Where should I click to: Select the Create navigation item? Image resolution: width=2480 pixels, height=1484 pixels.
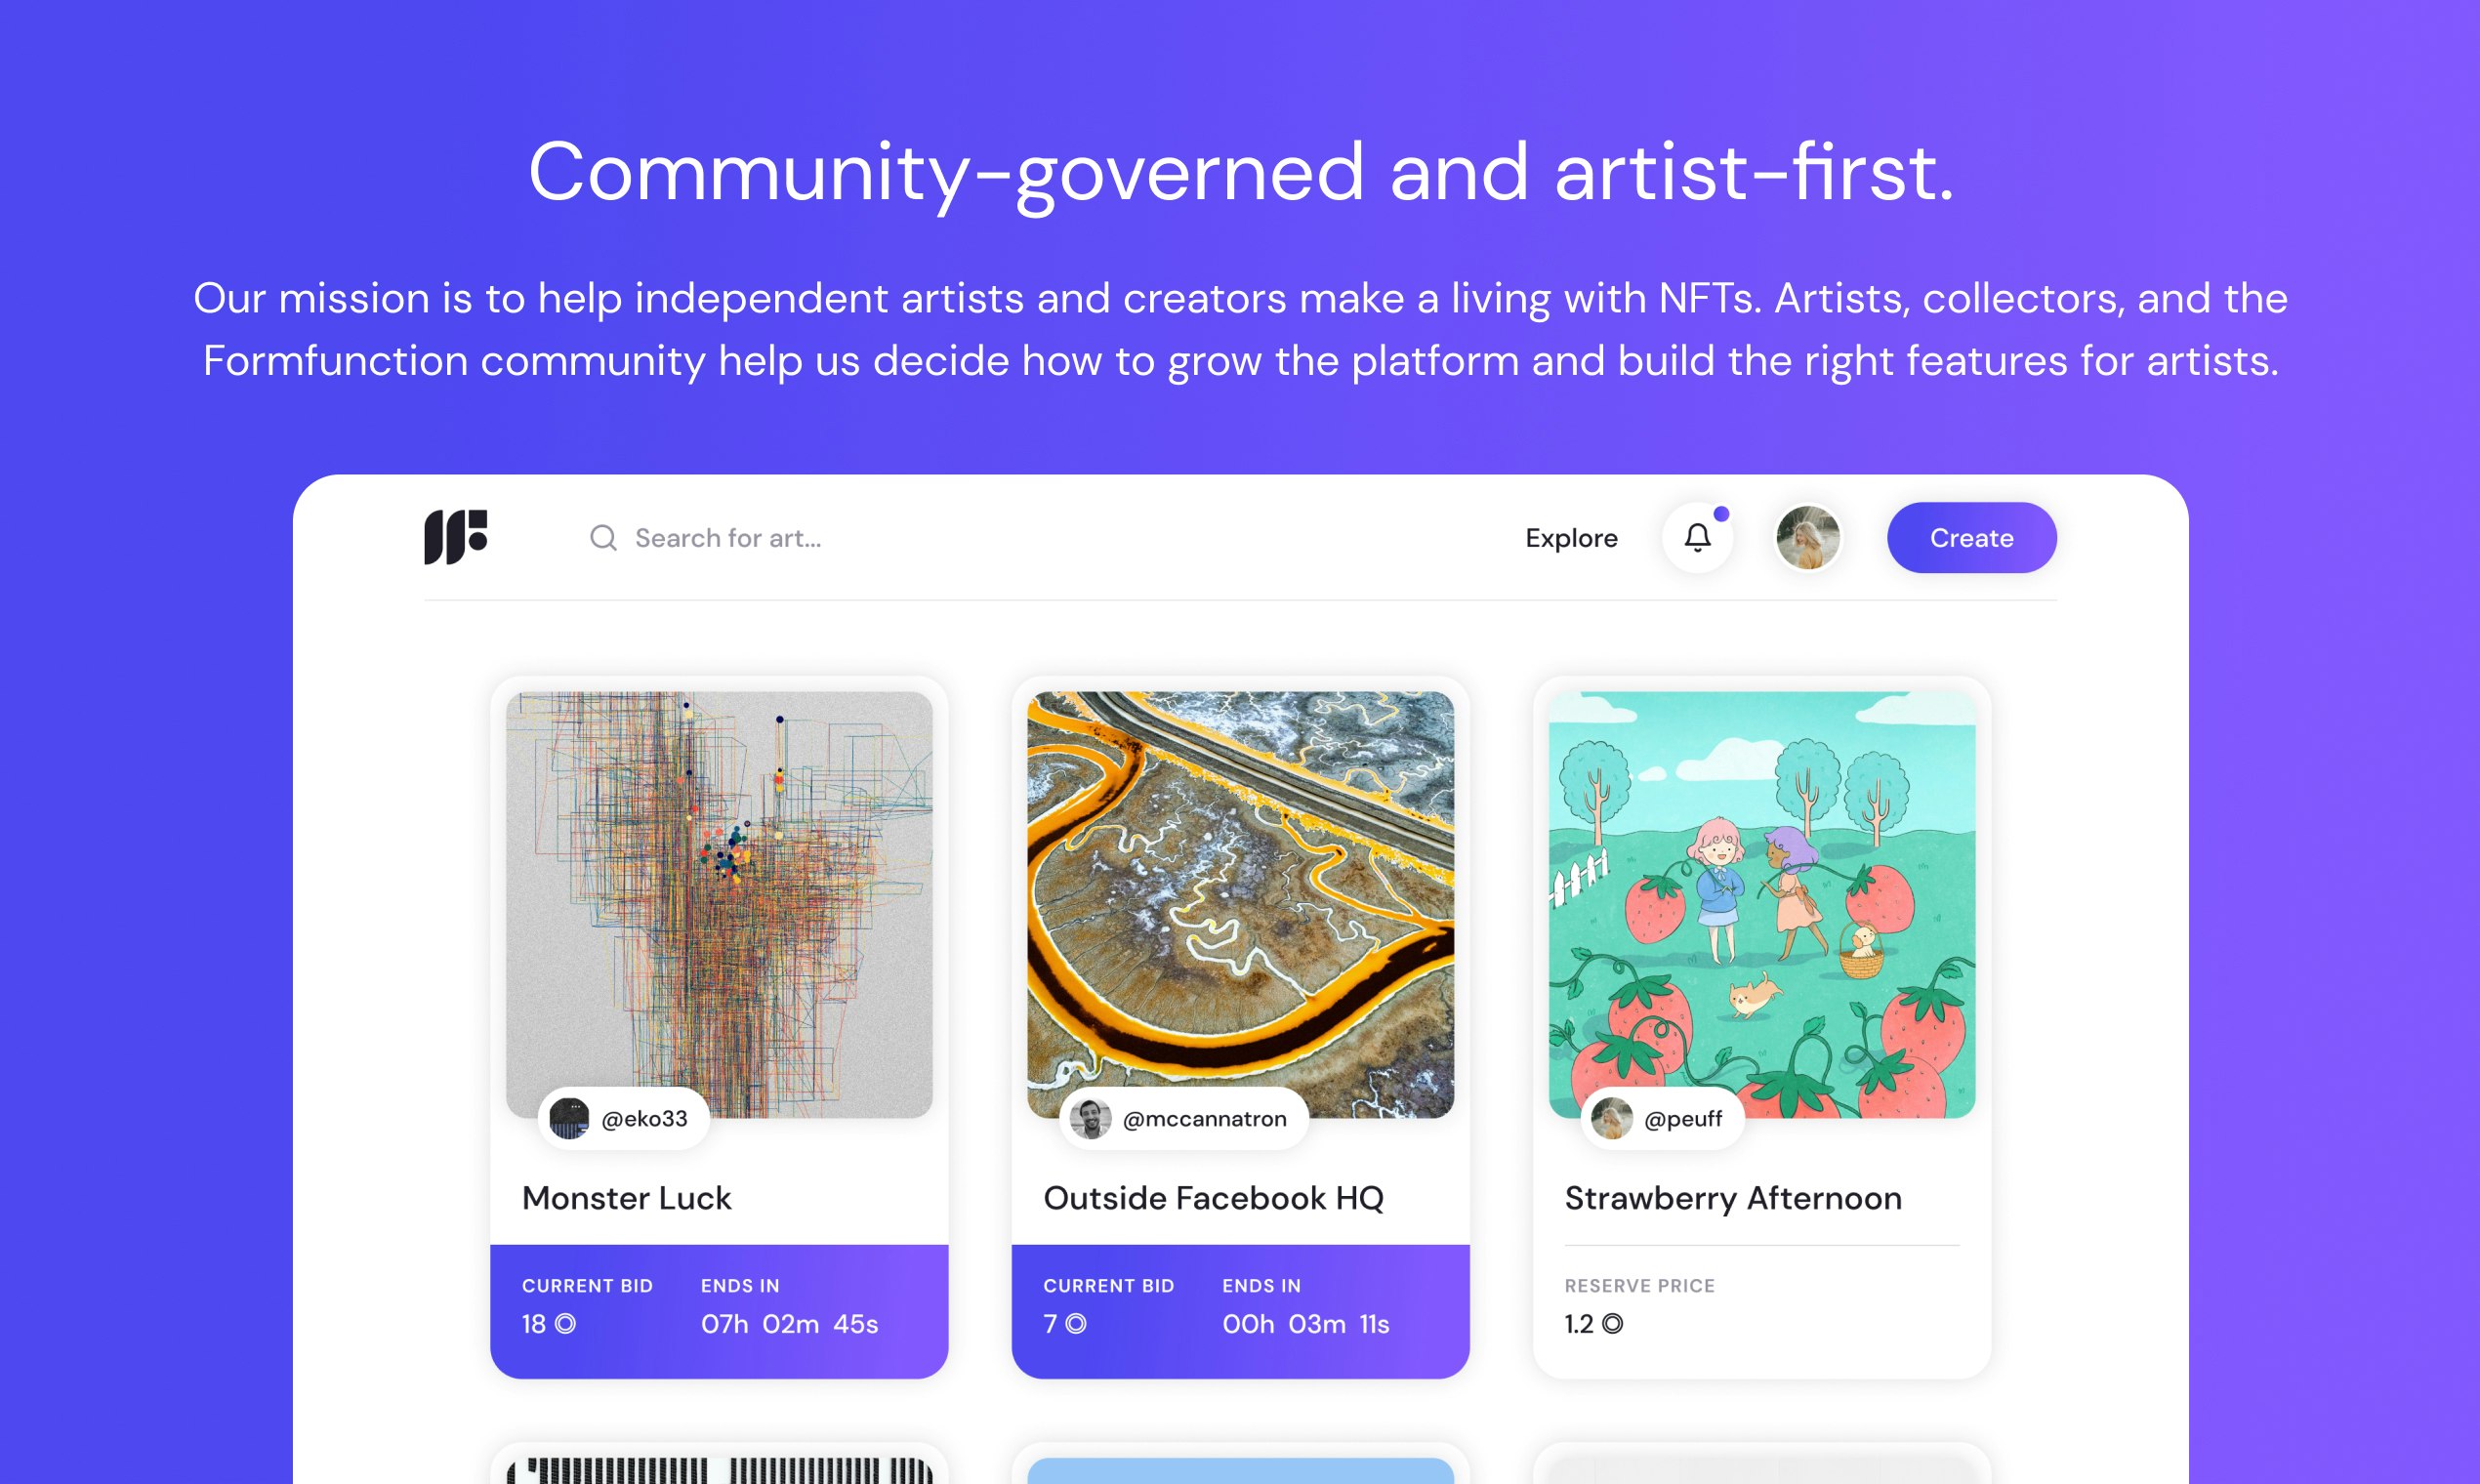pos(1970,538)
